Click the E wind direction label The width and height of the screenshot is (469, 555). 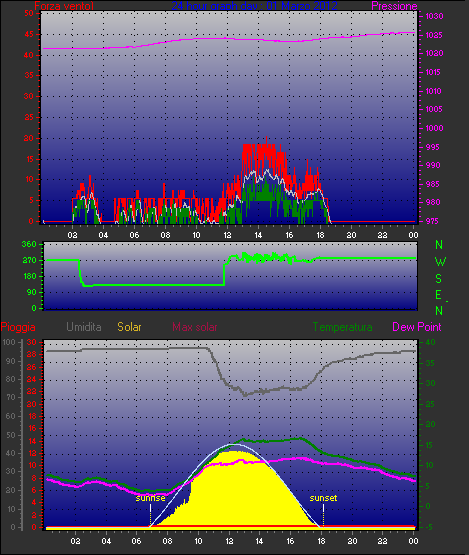(439, 294)
